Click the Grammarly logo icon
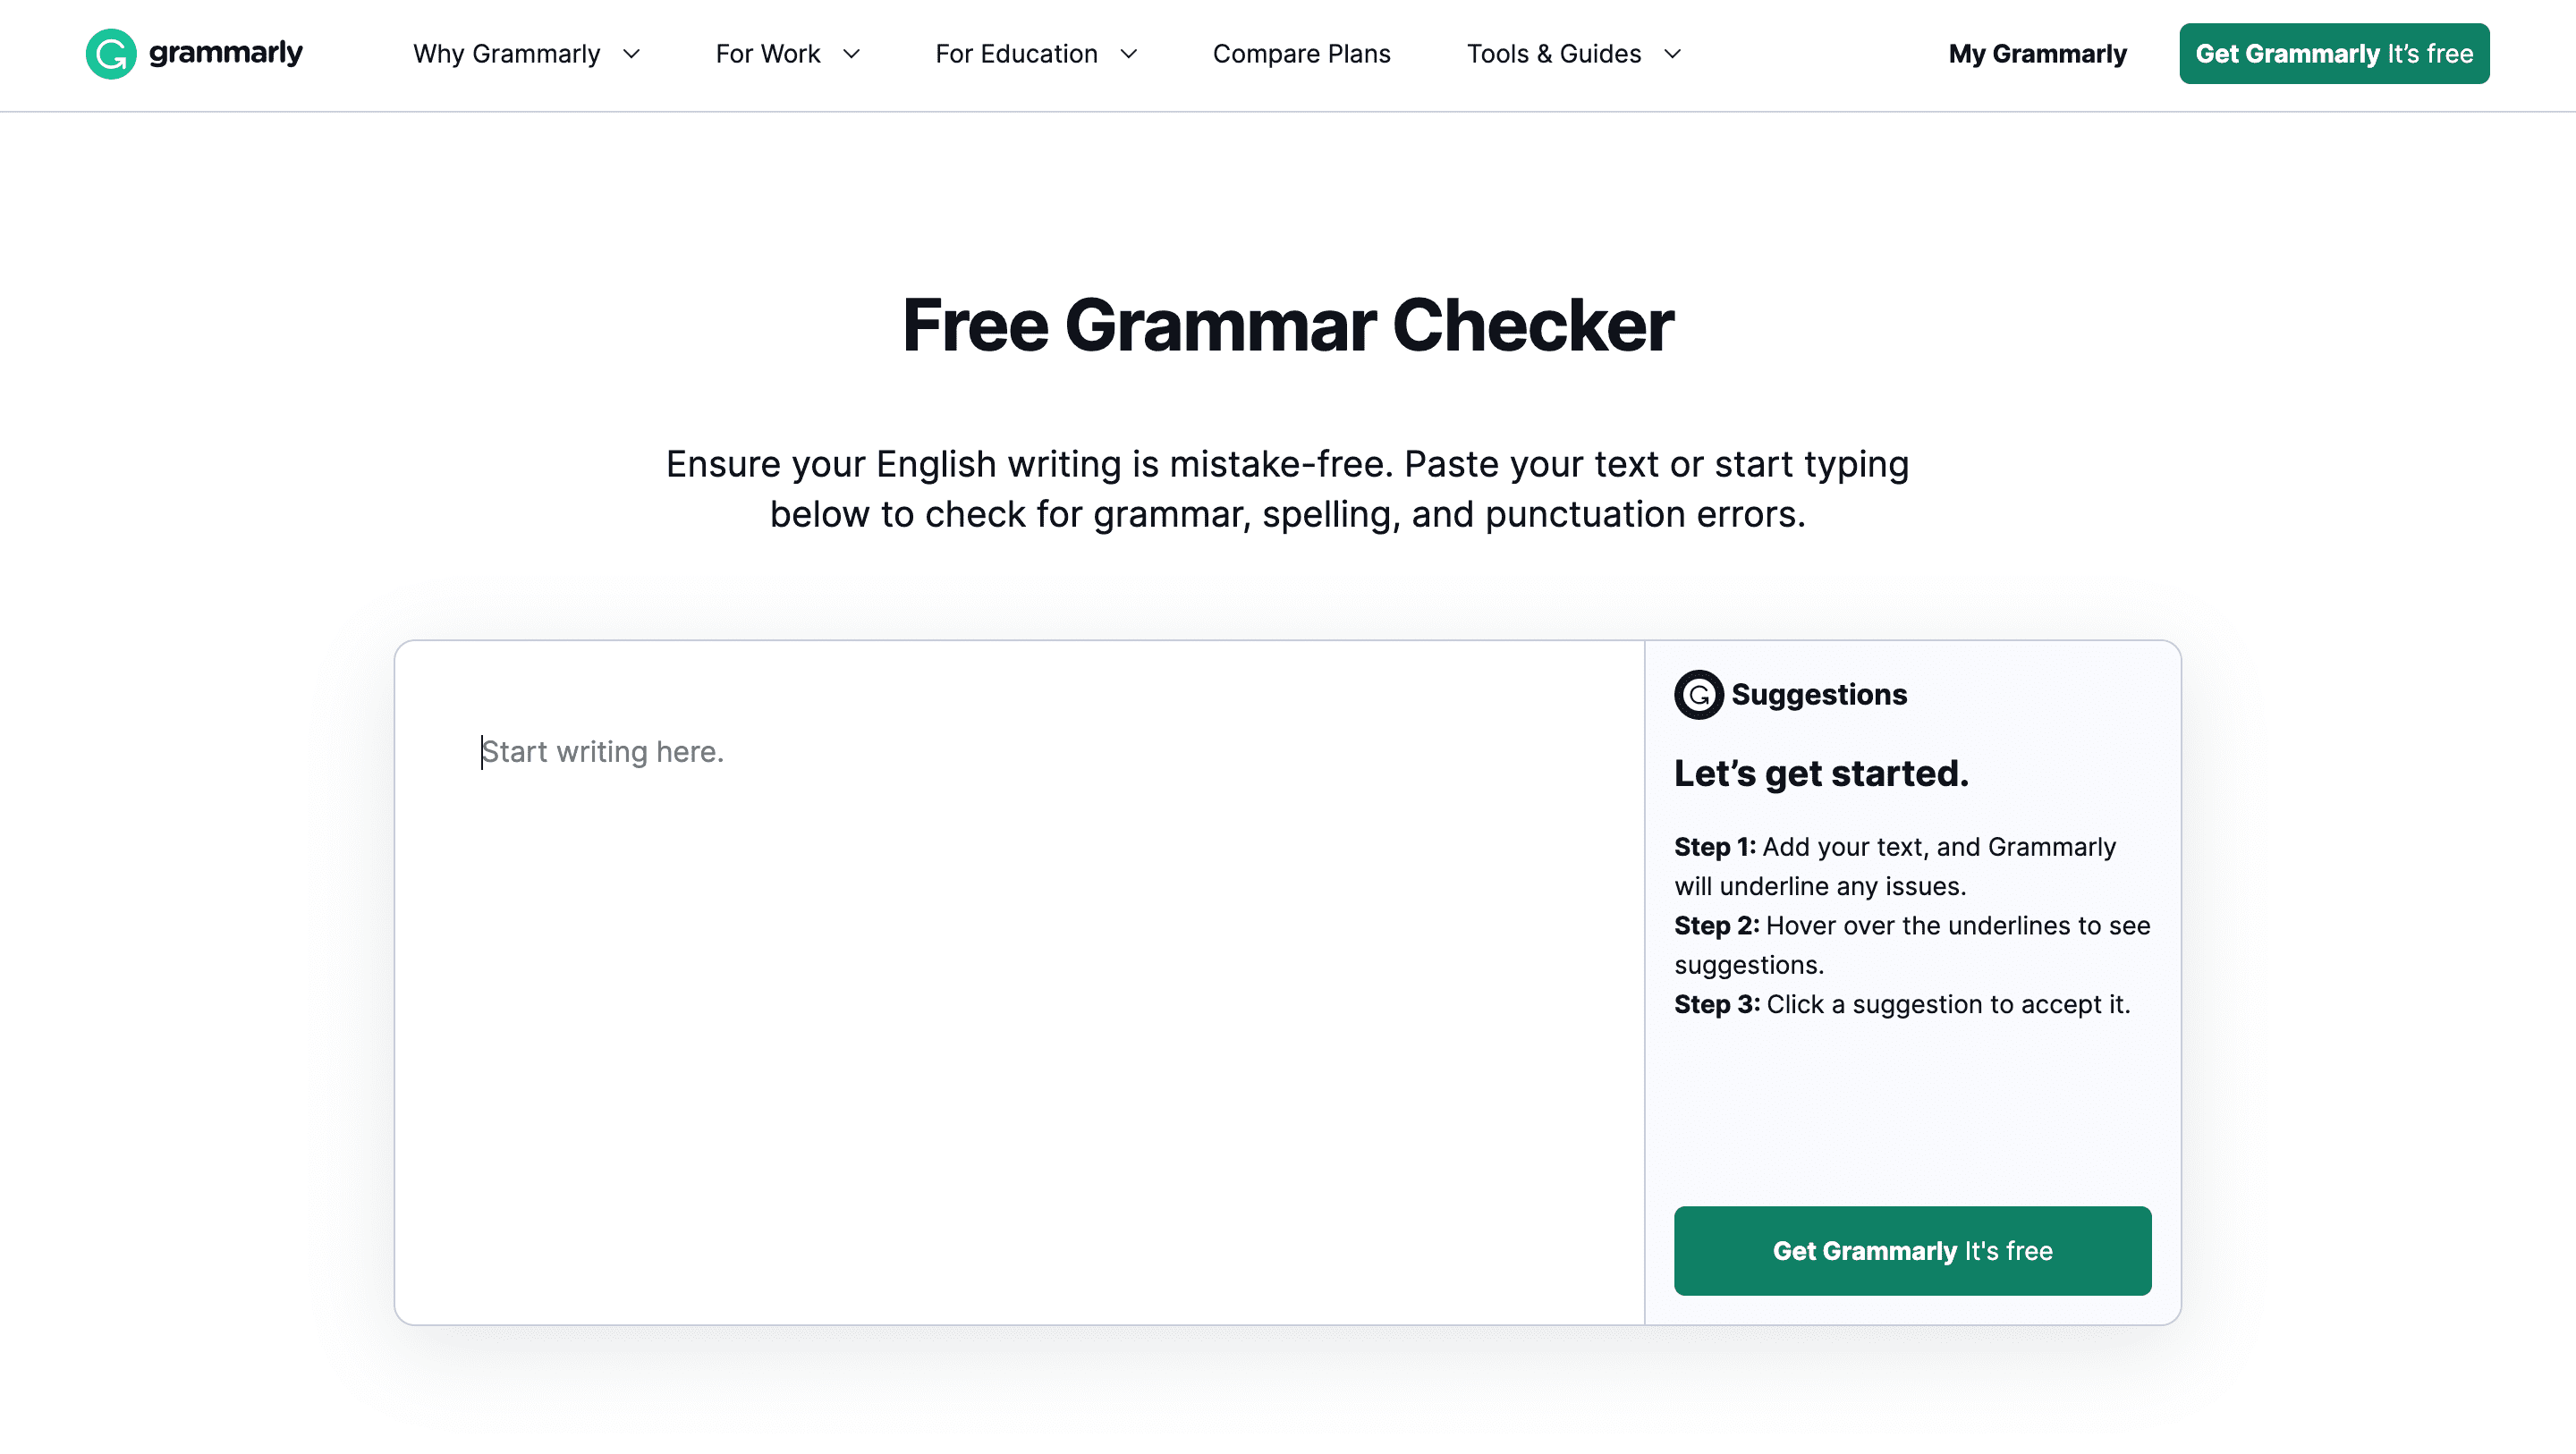The height and width of the screenshot is (1454, 2576). click(x=110, y=53)
